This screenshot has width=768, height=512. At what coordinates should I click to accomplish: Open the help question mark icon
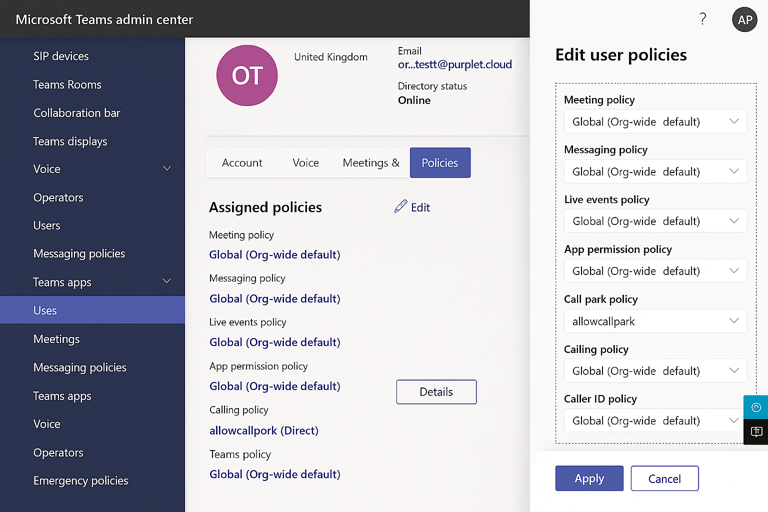[x=703, y=19]
